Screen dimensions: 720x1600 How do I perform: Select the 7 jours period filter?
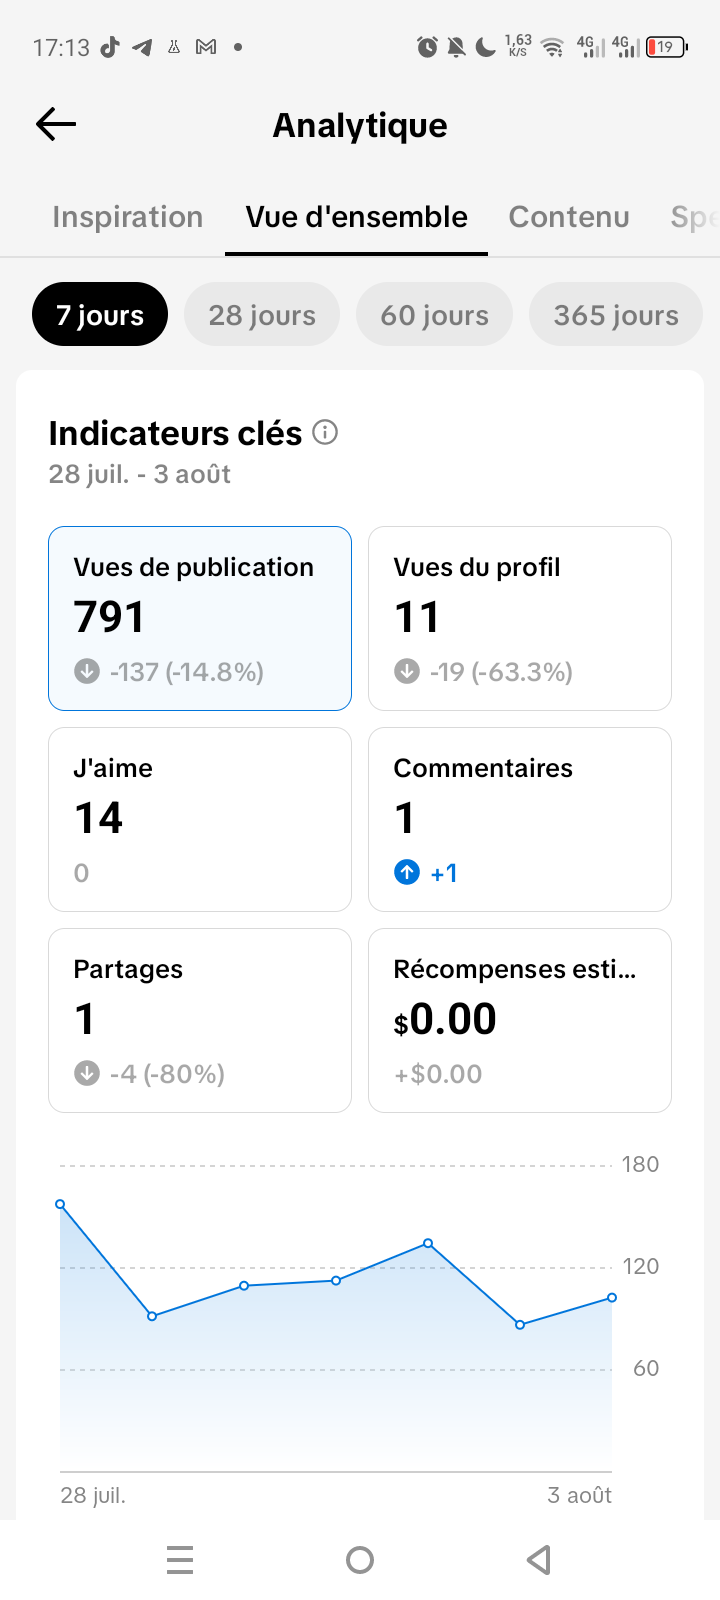[100, 314]
